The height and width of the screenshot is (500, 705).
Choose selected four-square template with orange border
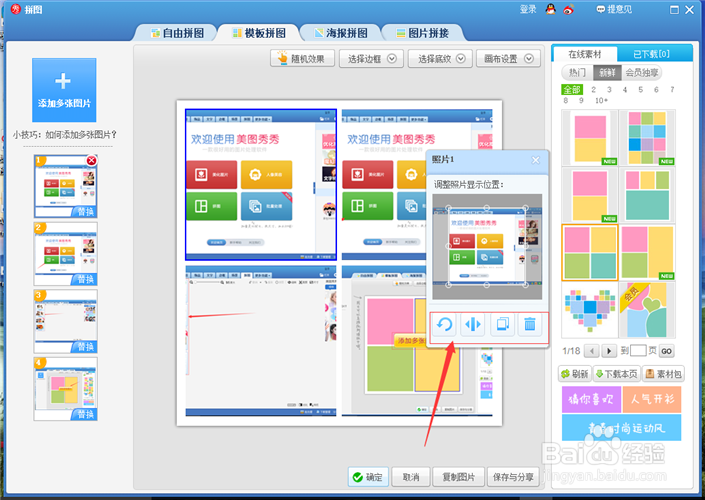pos(589,252)
